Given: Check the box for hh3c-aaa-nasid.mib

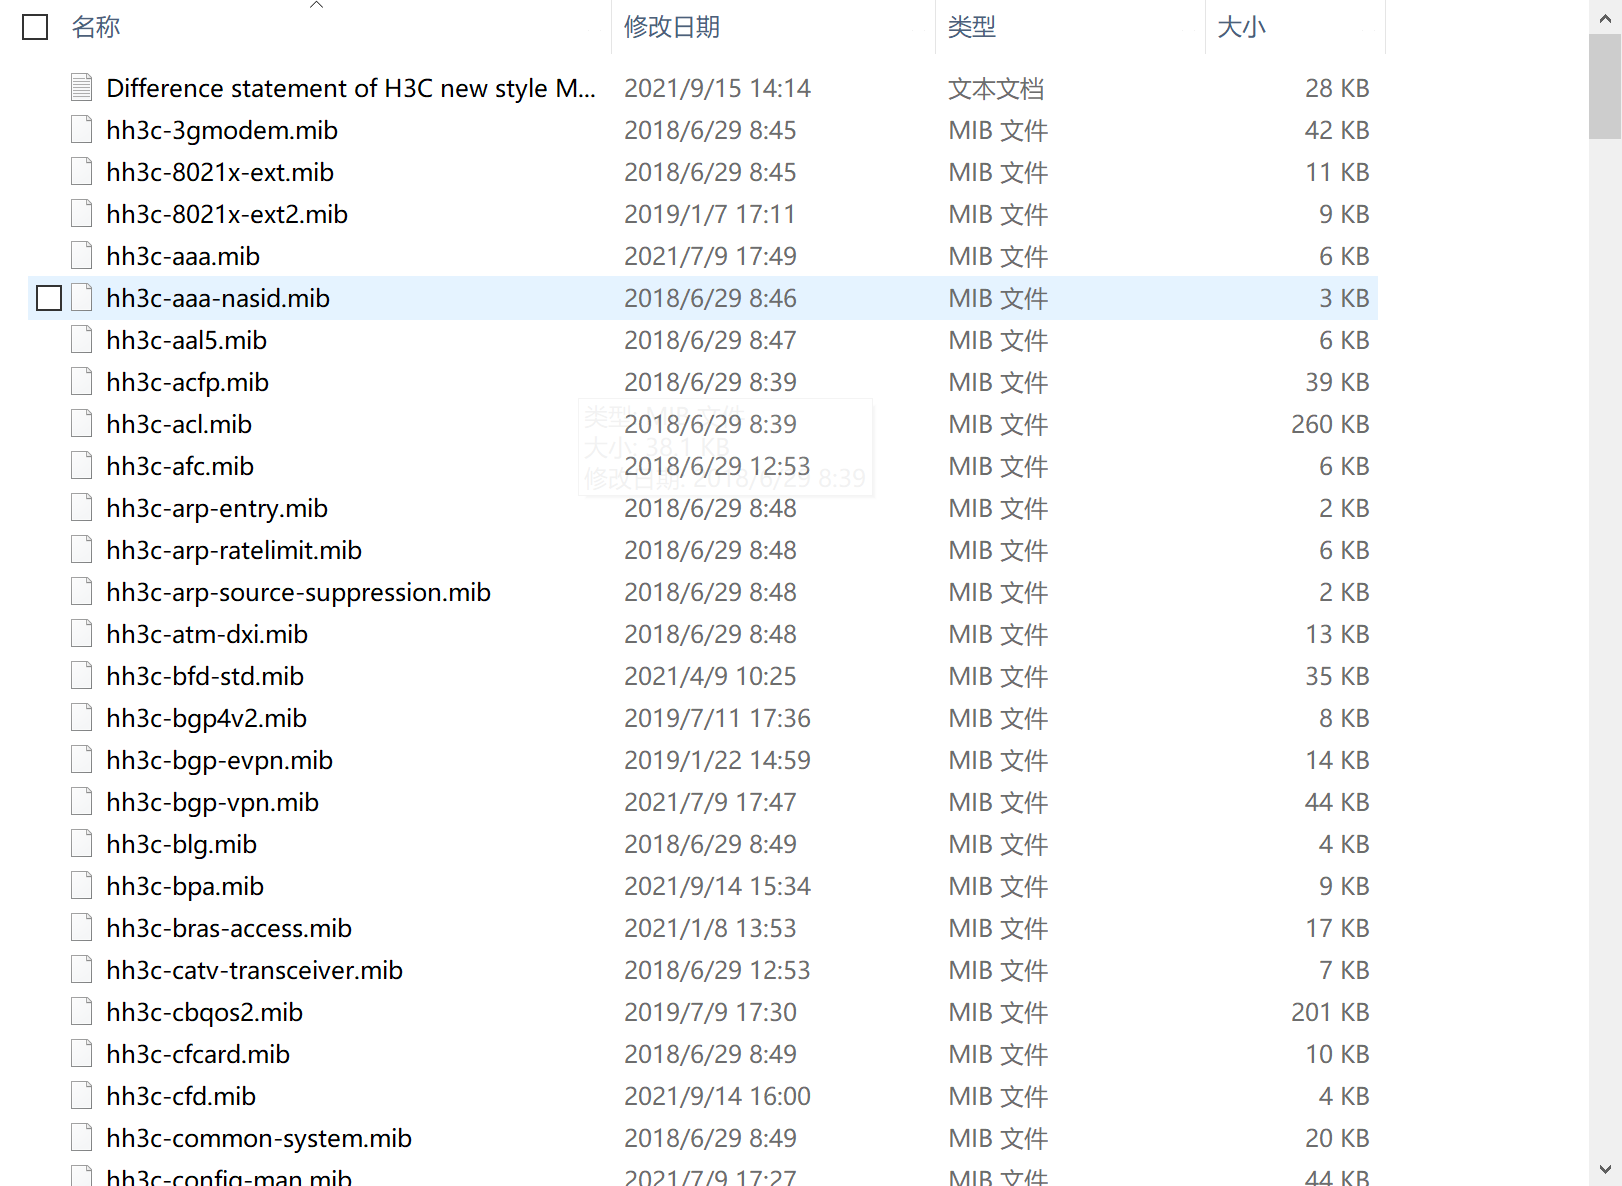Looking at the screenshot, I should pos(49,298).
